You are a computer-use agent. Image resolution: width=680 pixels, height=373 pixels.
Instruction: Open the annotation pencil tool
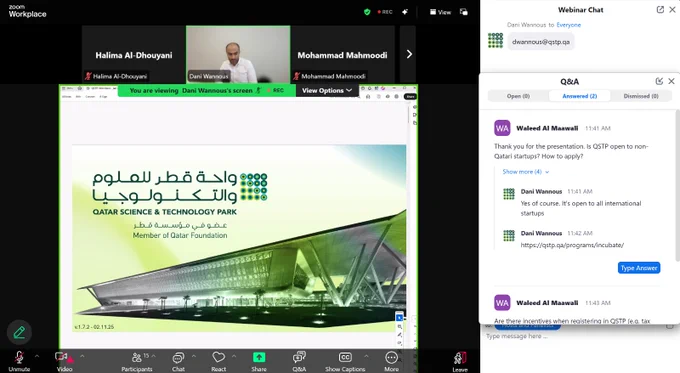[x=19, y=333]
